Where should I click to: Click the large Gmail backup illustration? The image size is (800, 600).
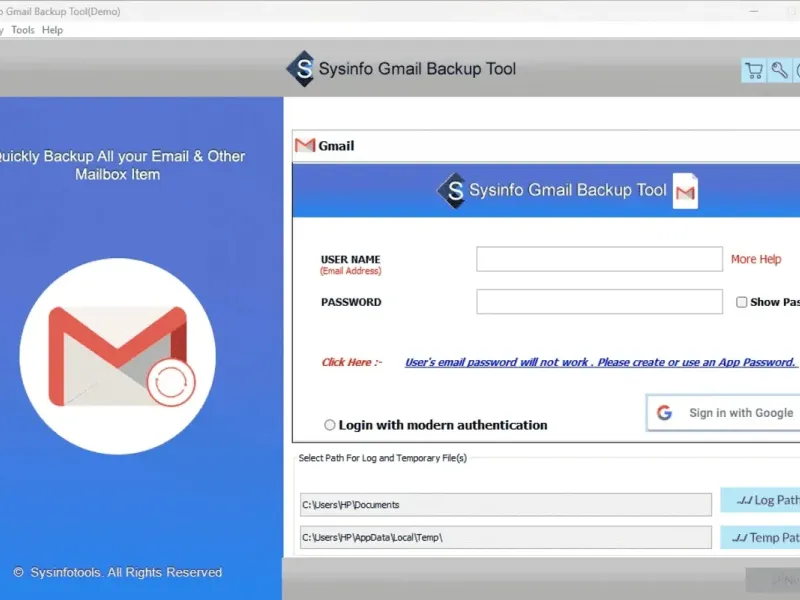coord(117,356)
